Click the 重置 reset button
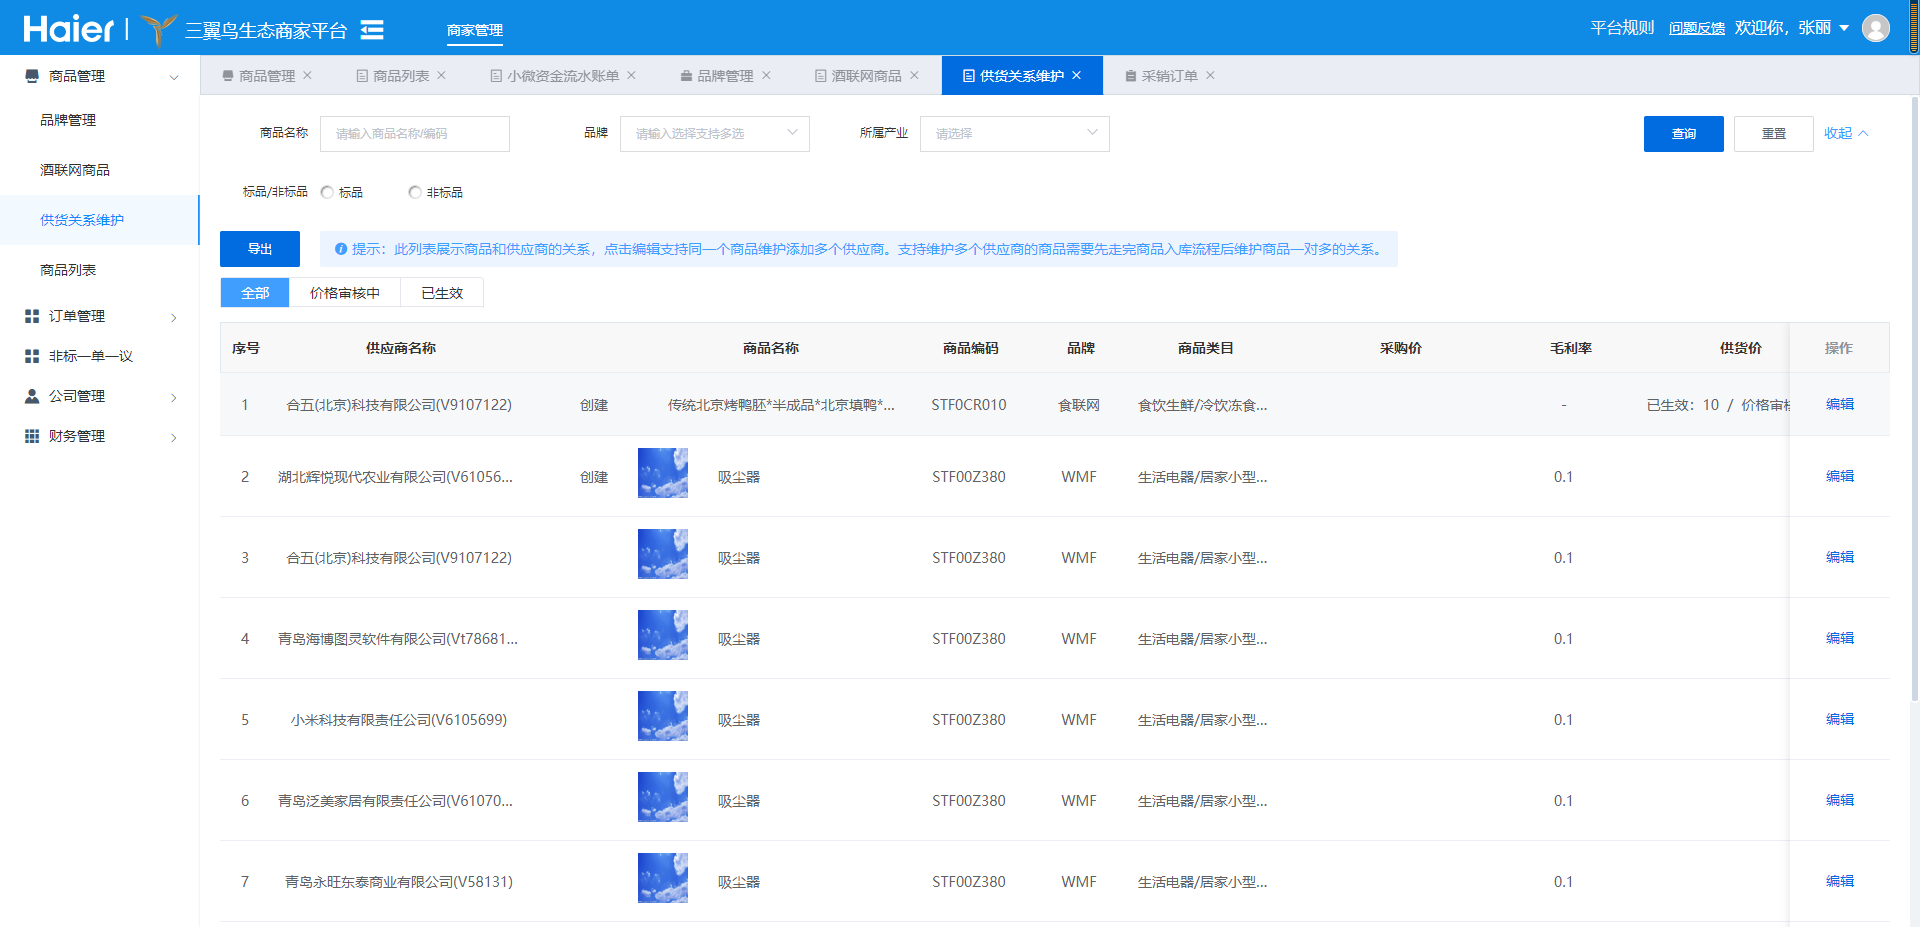This screenshot has height=927, width=1920. coord(1774,134)
